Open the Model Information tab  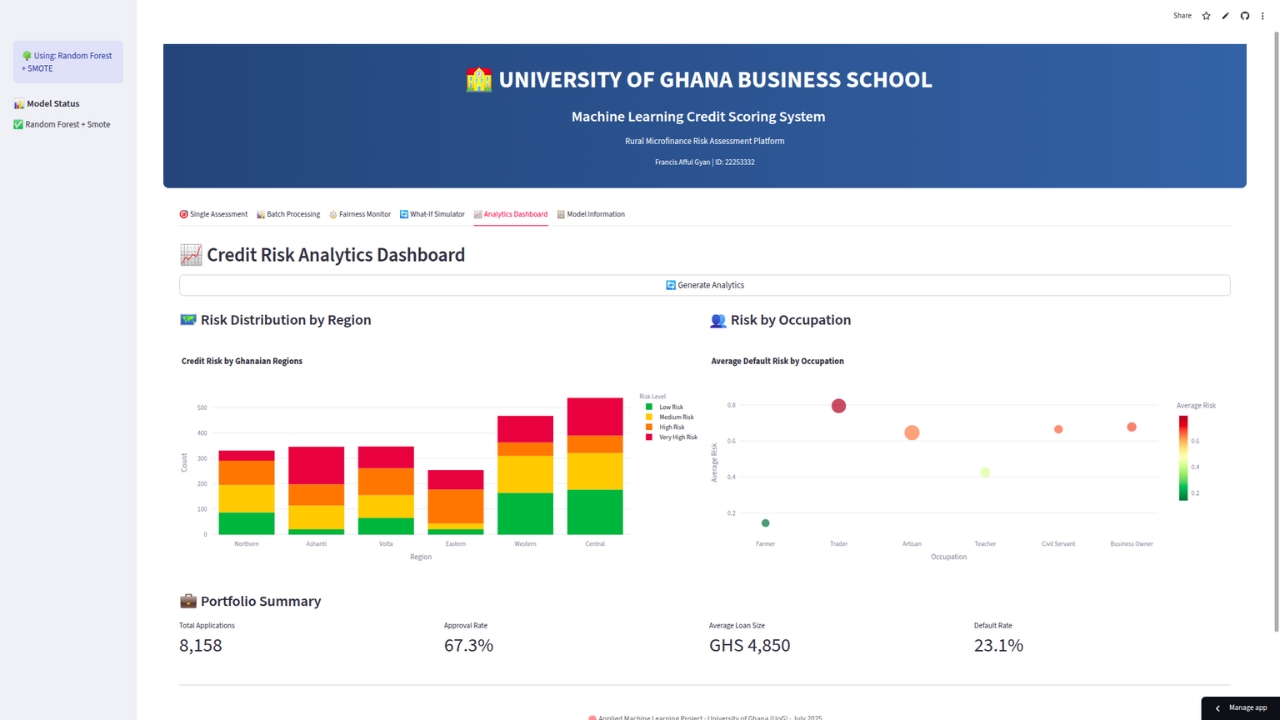coord(590,214)
